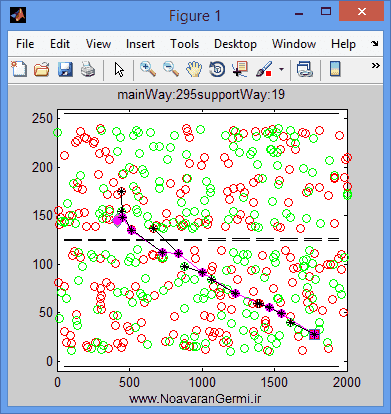The height and width of the screenshot is (414, 391).
Task: Open the File menu
Action: click(x=25, y=44)
